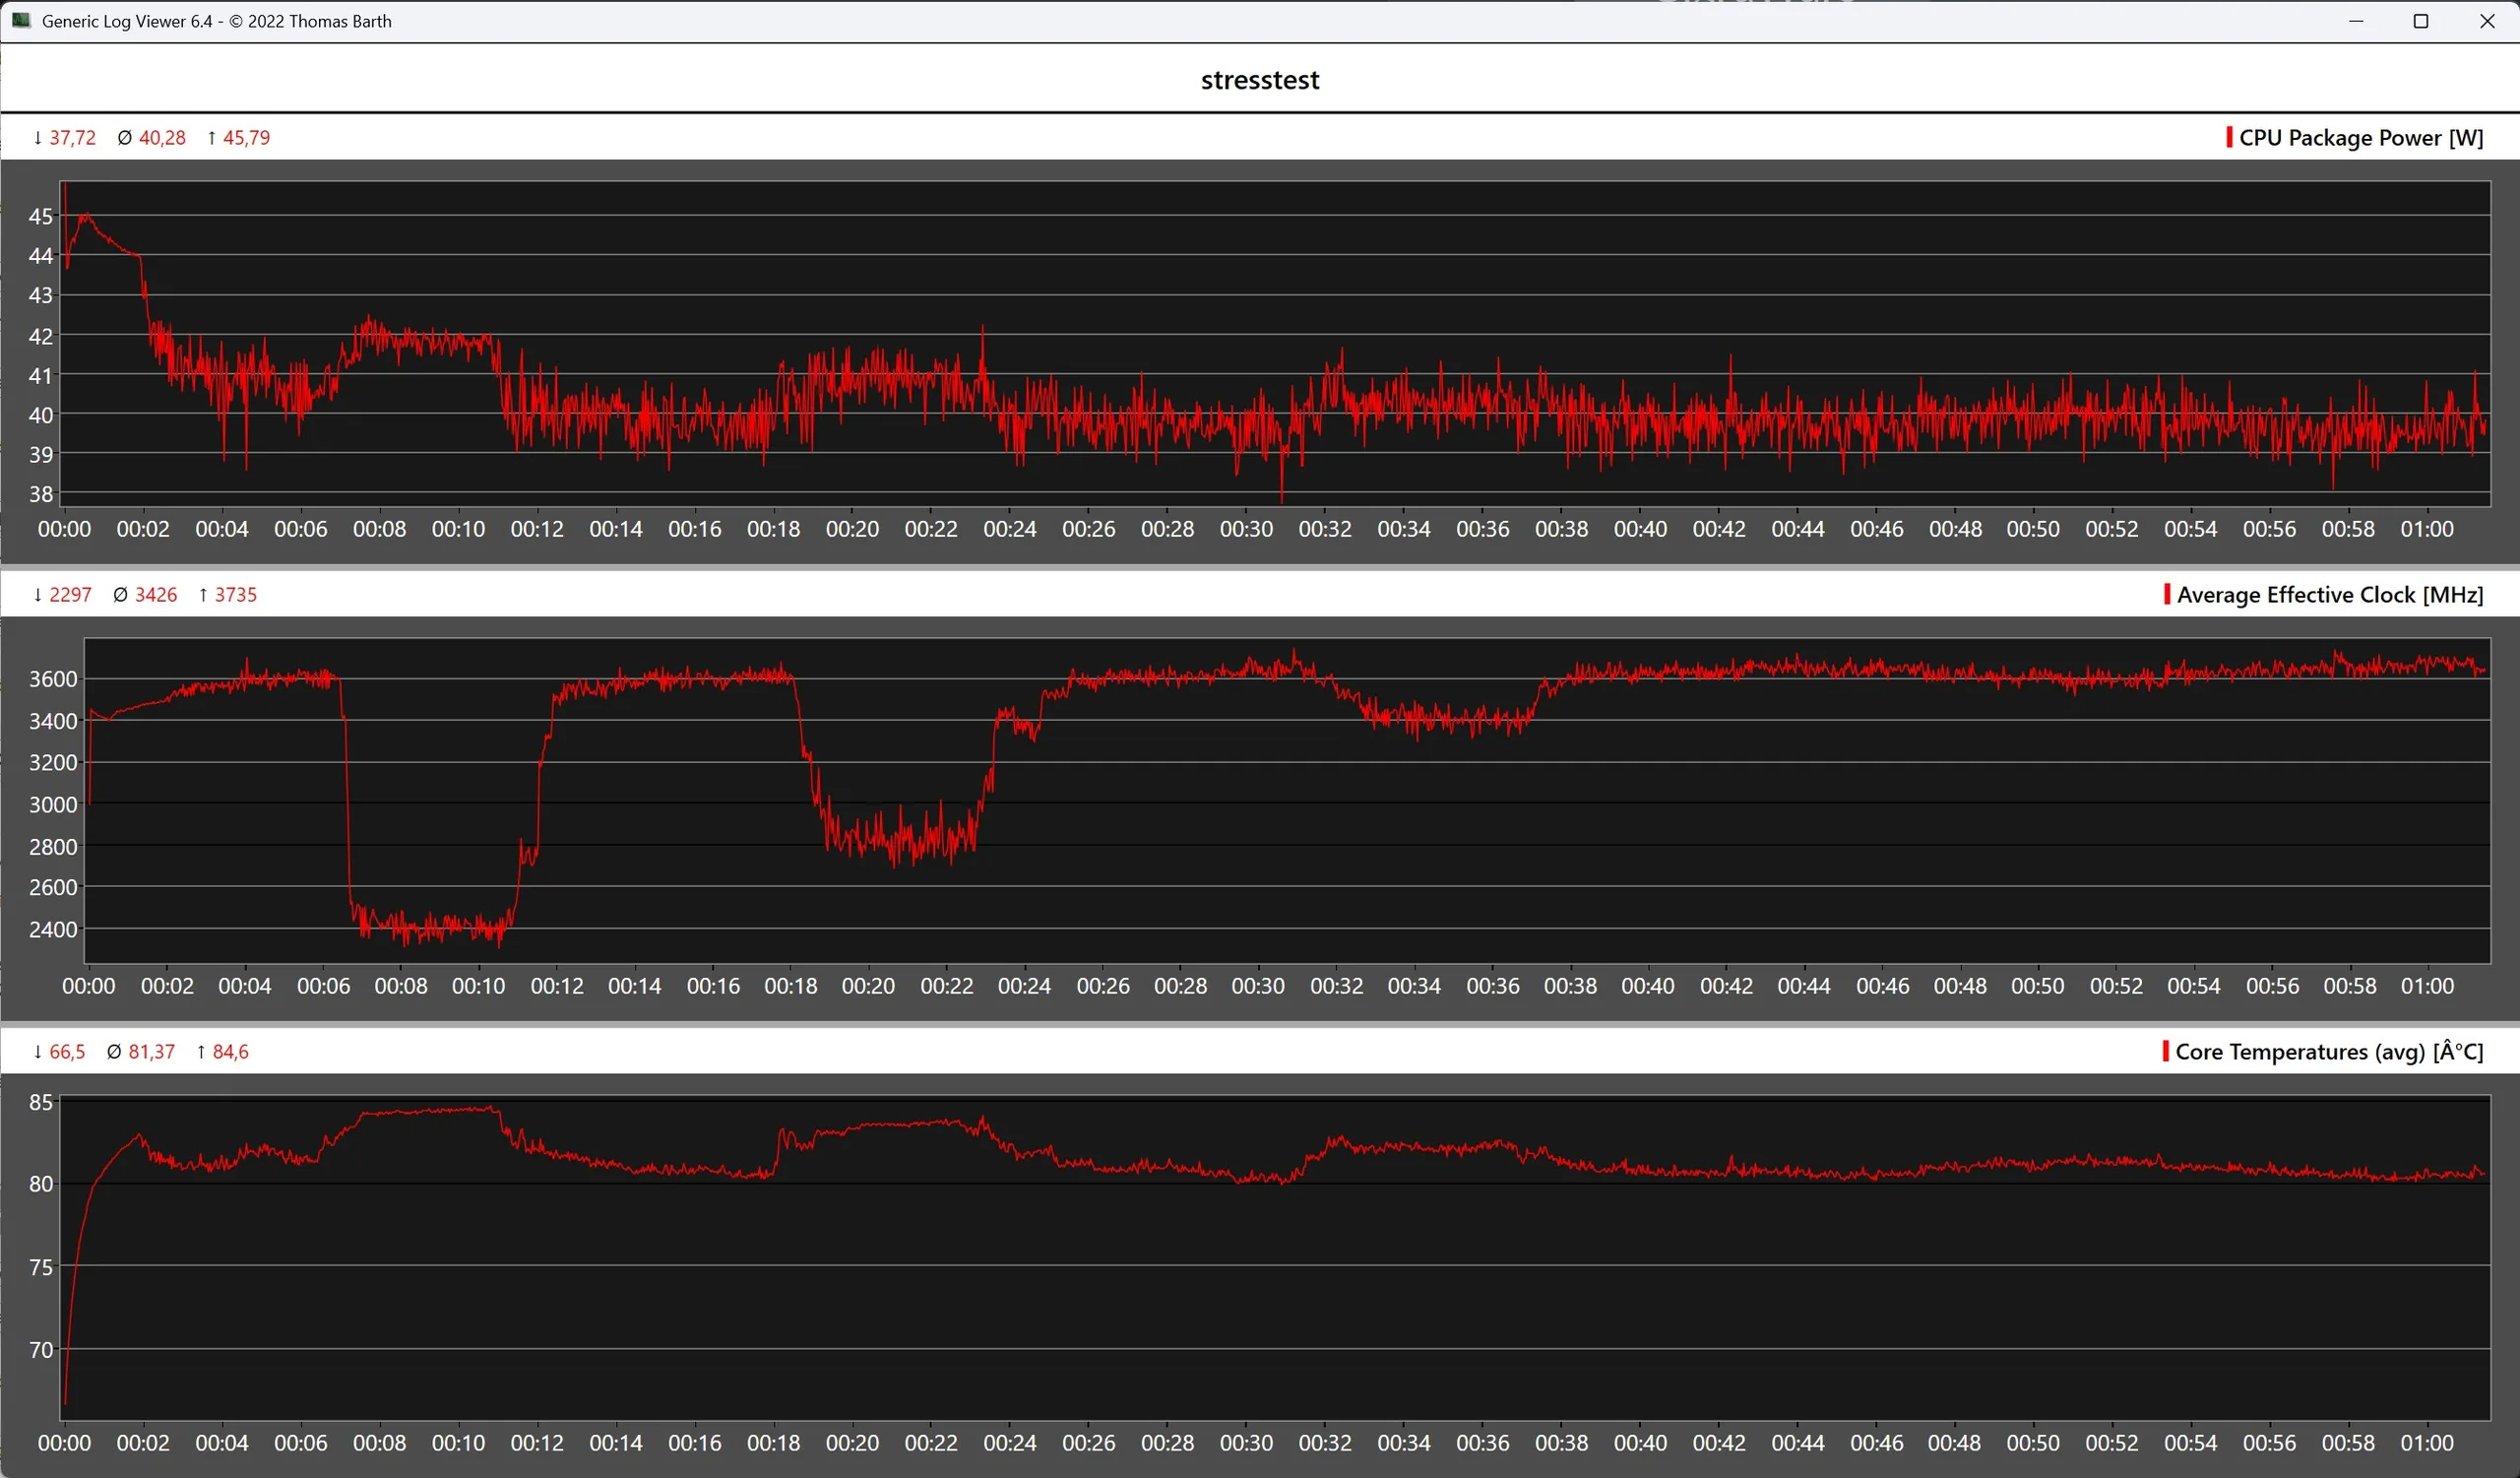Click the power minimum value 37,72
The height and width of the screenshot is (1478, 2520).
(x=72, y=138)
